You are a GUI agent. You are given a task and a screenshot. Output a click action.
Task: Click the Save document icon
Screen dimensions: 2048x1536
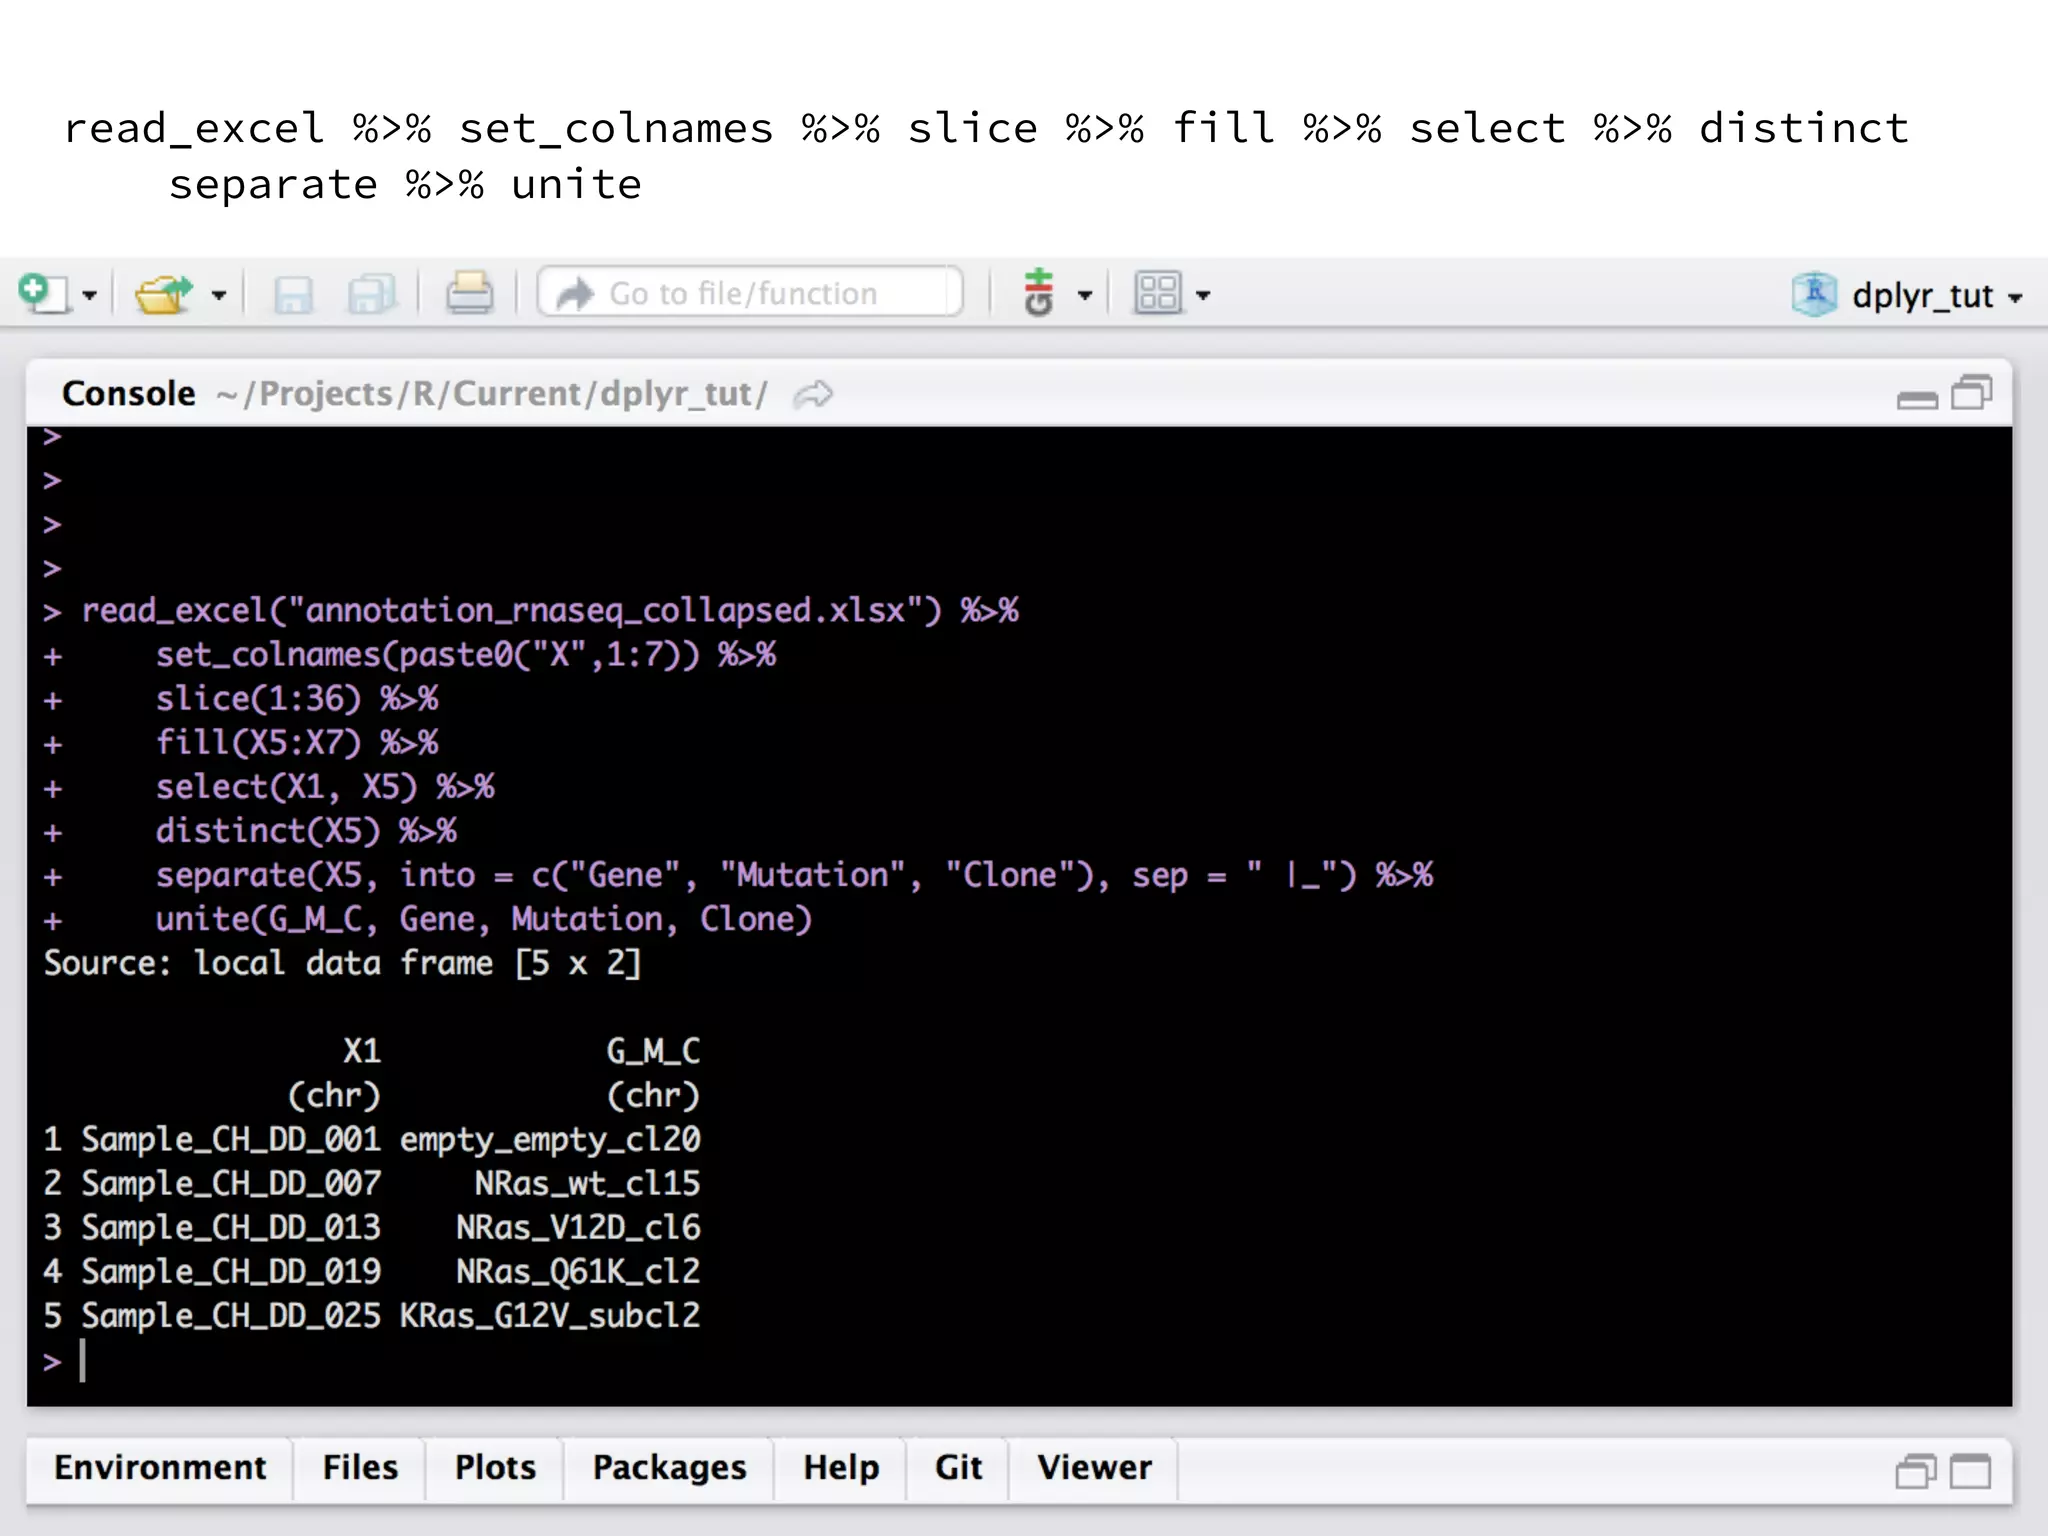coord(293,295)
